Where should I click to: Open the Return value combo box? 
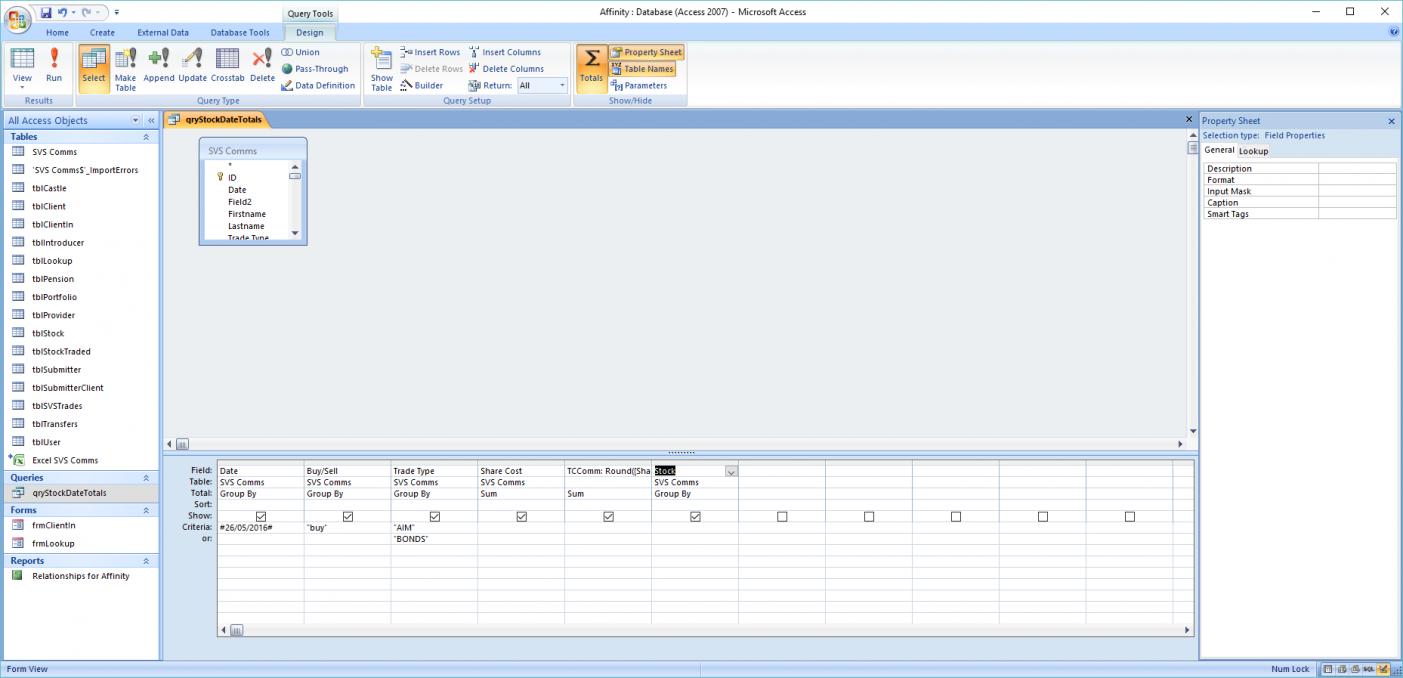point(543,85)
